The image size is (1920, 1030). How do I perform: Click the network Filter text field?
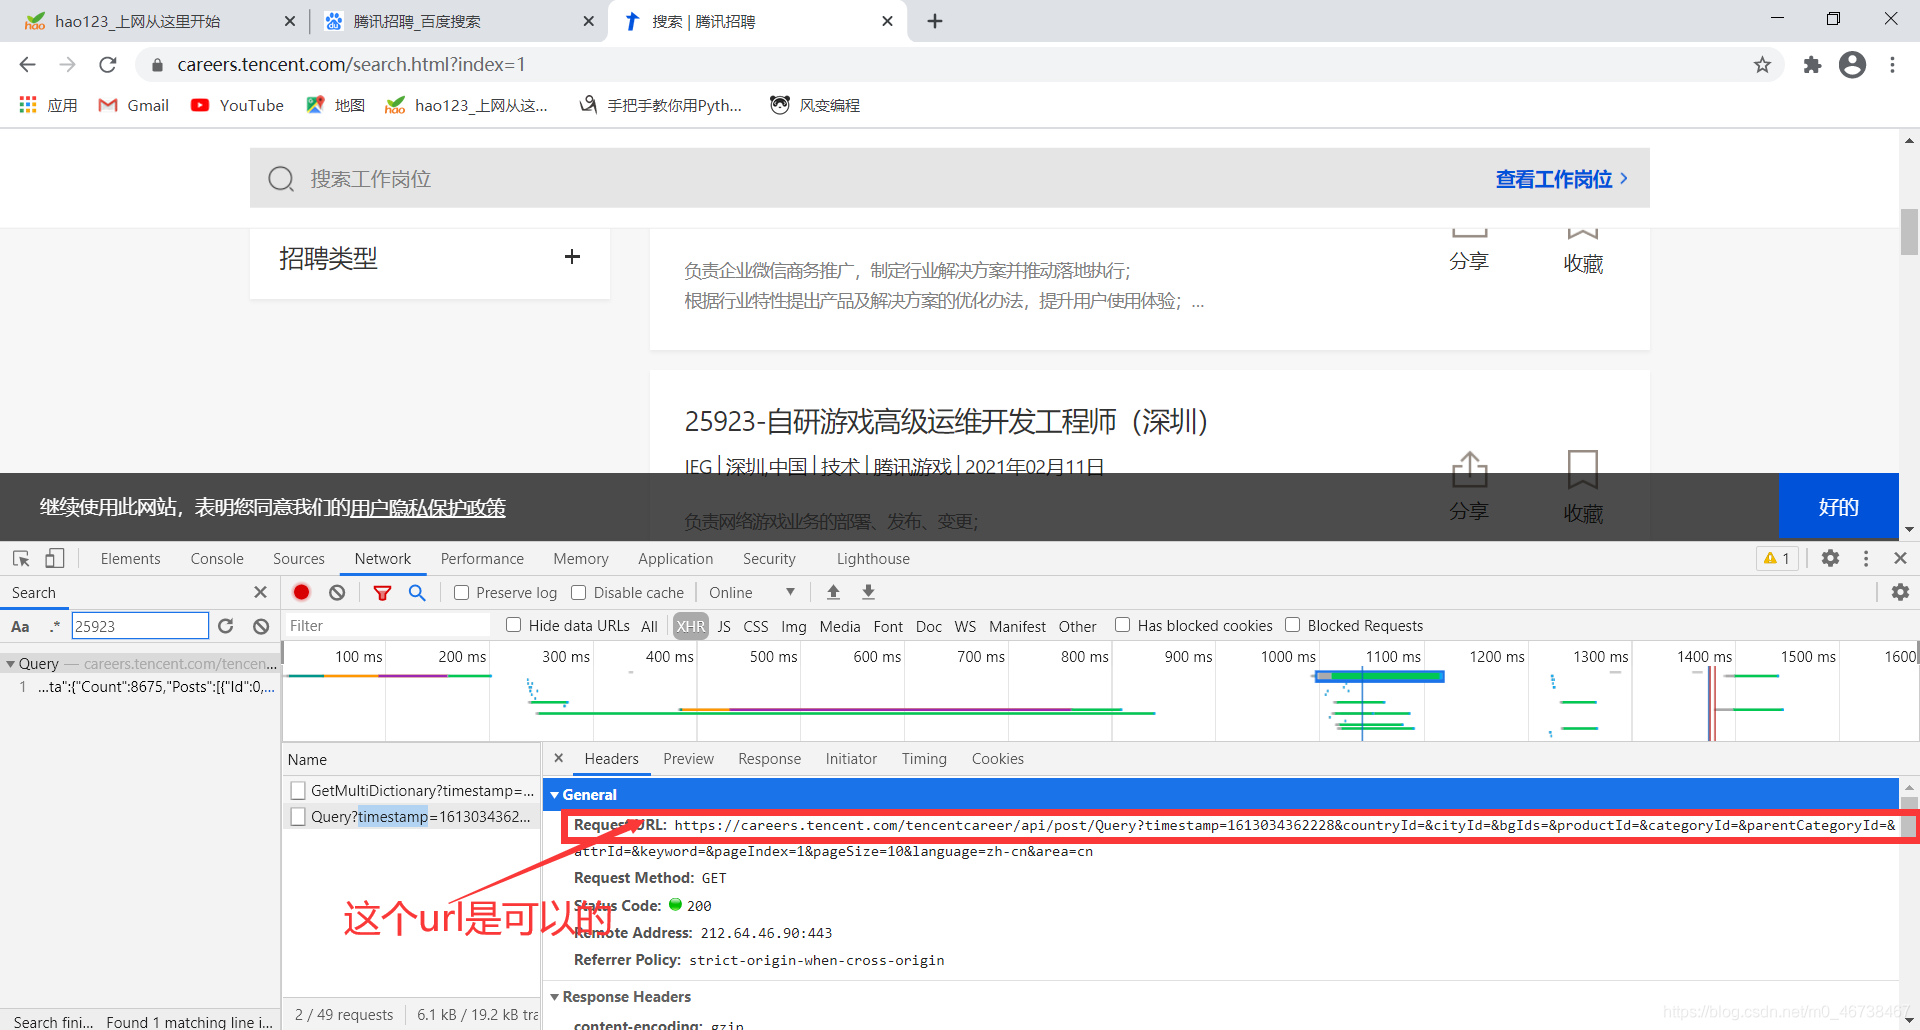[388, 626]
